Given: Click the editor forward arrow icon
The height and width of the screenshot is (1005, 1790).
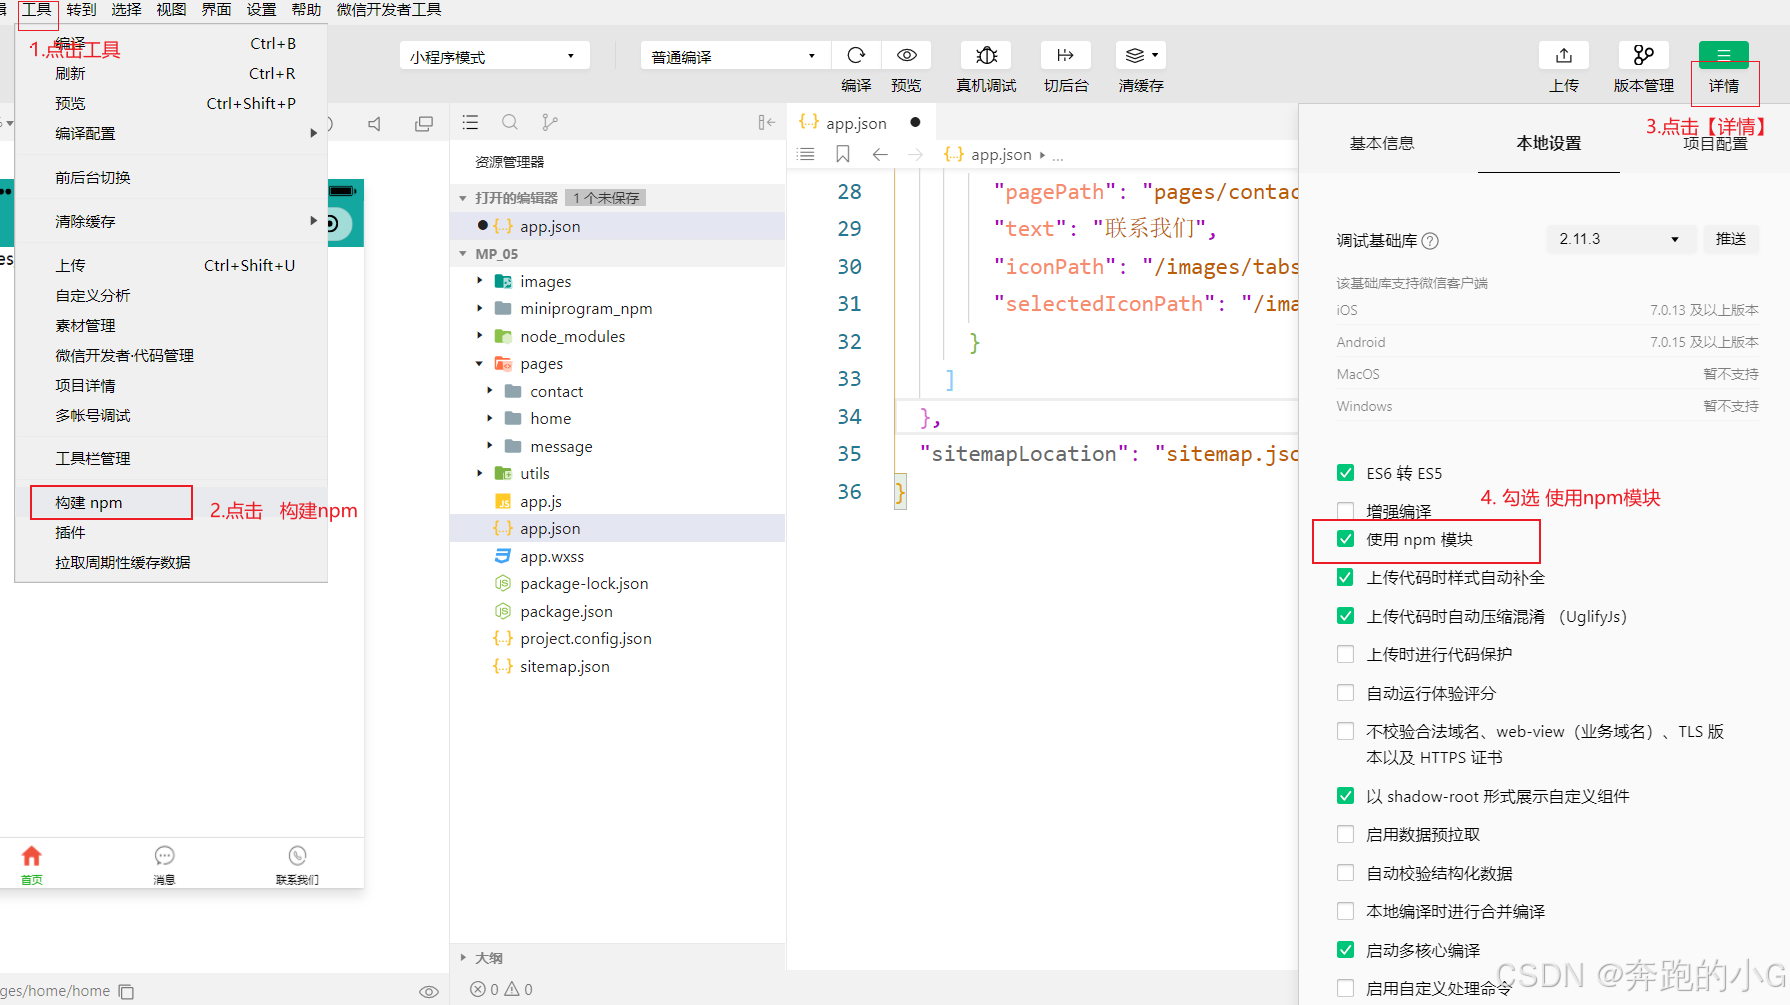Looking at the screenshot, I should click(915, 154).
